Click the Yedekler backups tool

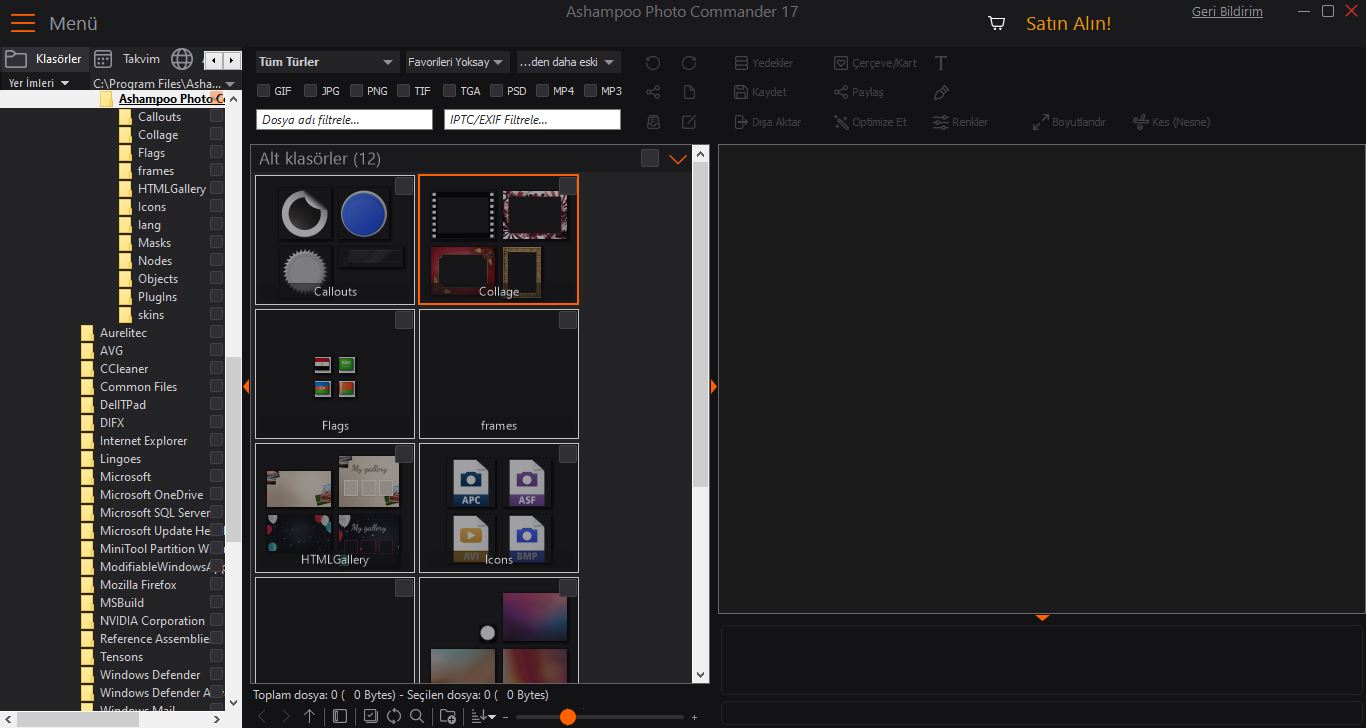[764, 63]
